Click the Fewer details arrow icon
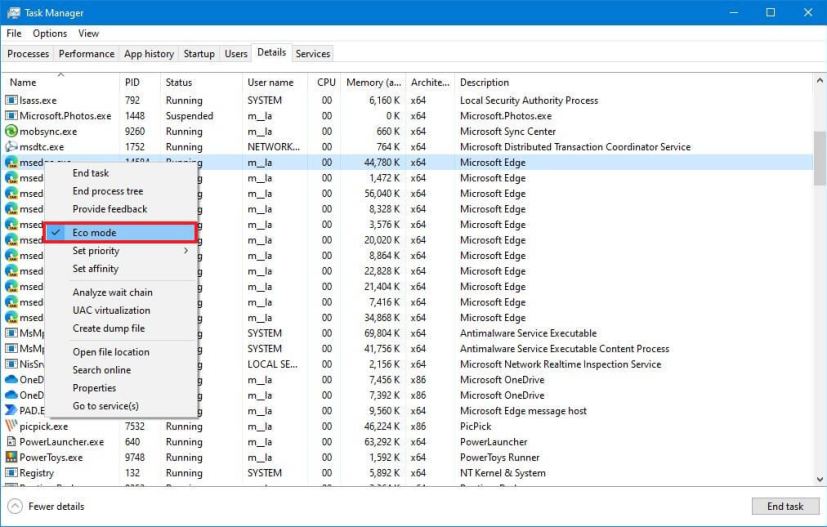The height and width of the screenshot is (527, 827). point(15,506)
